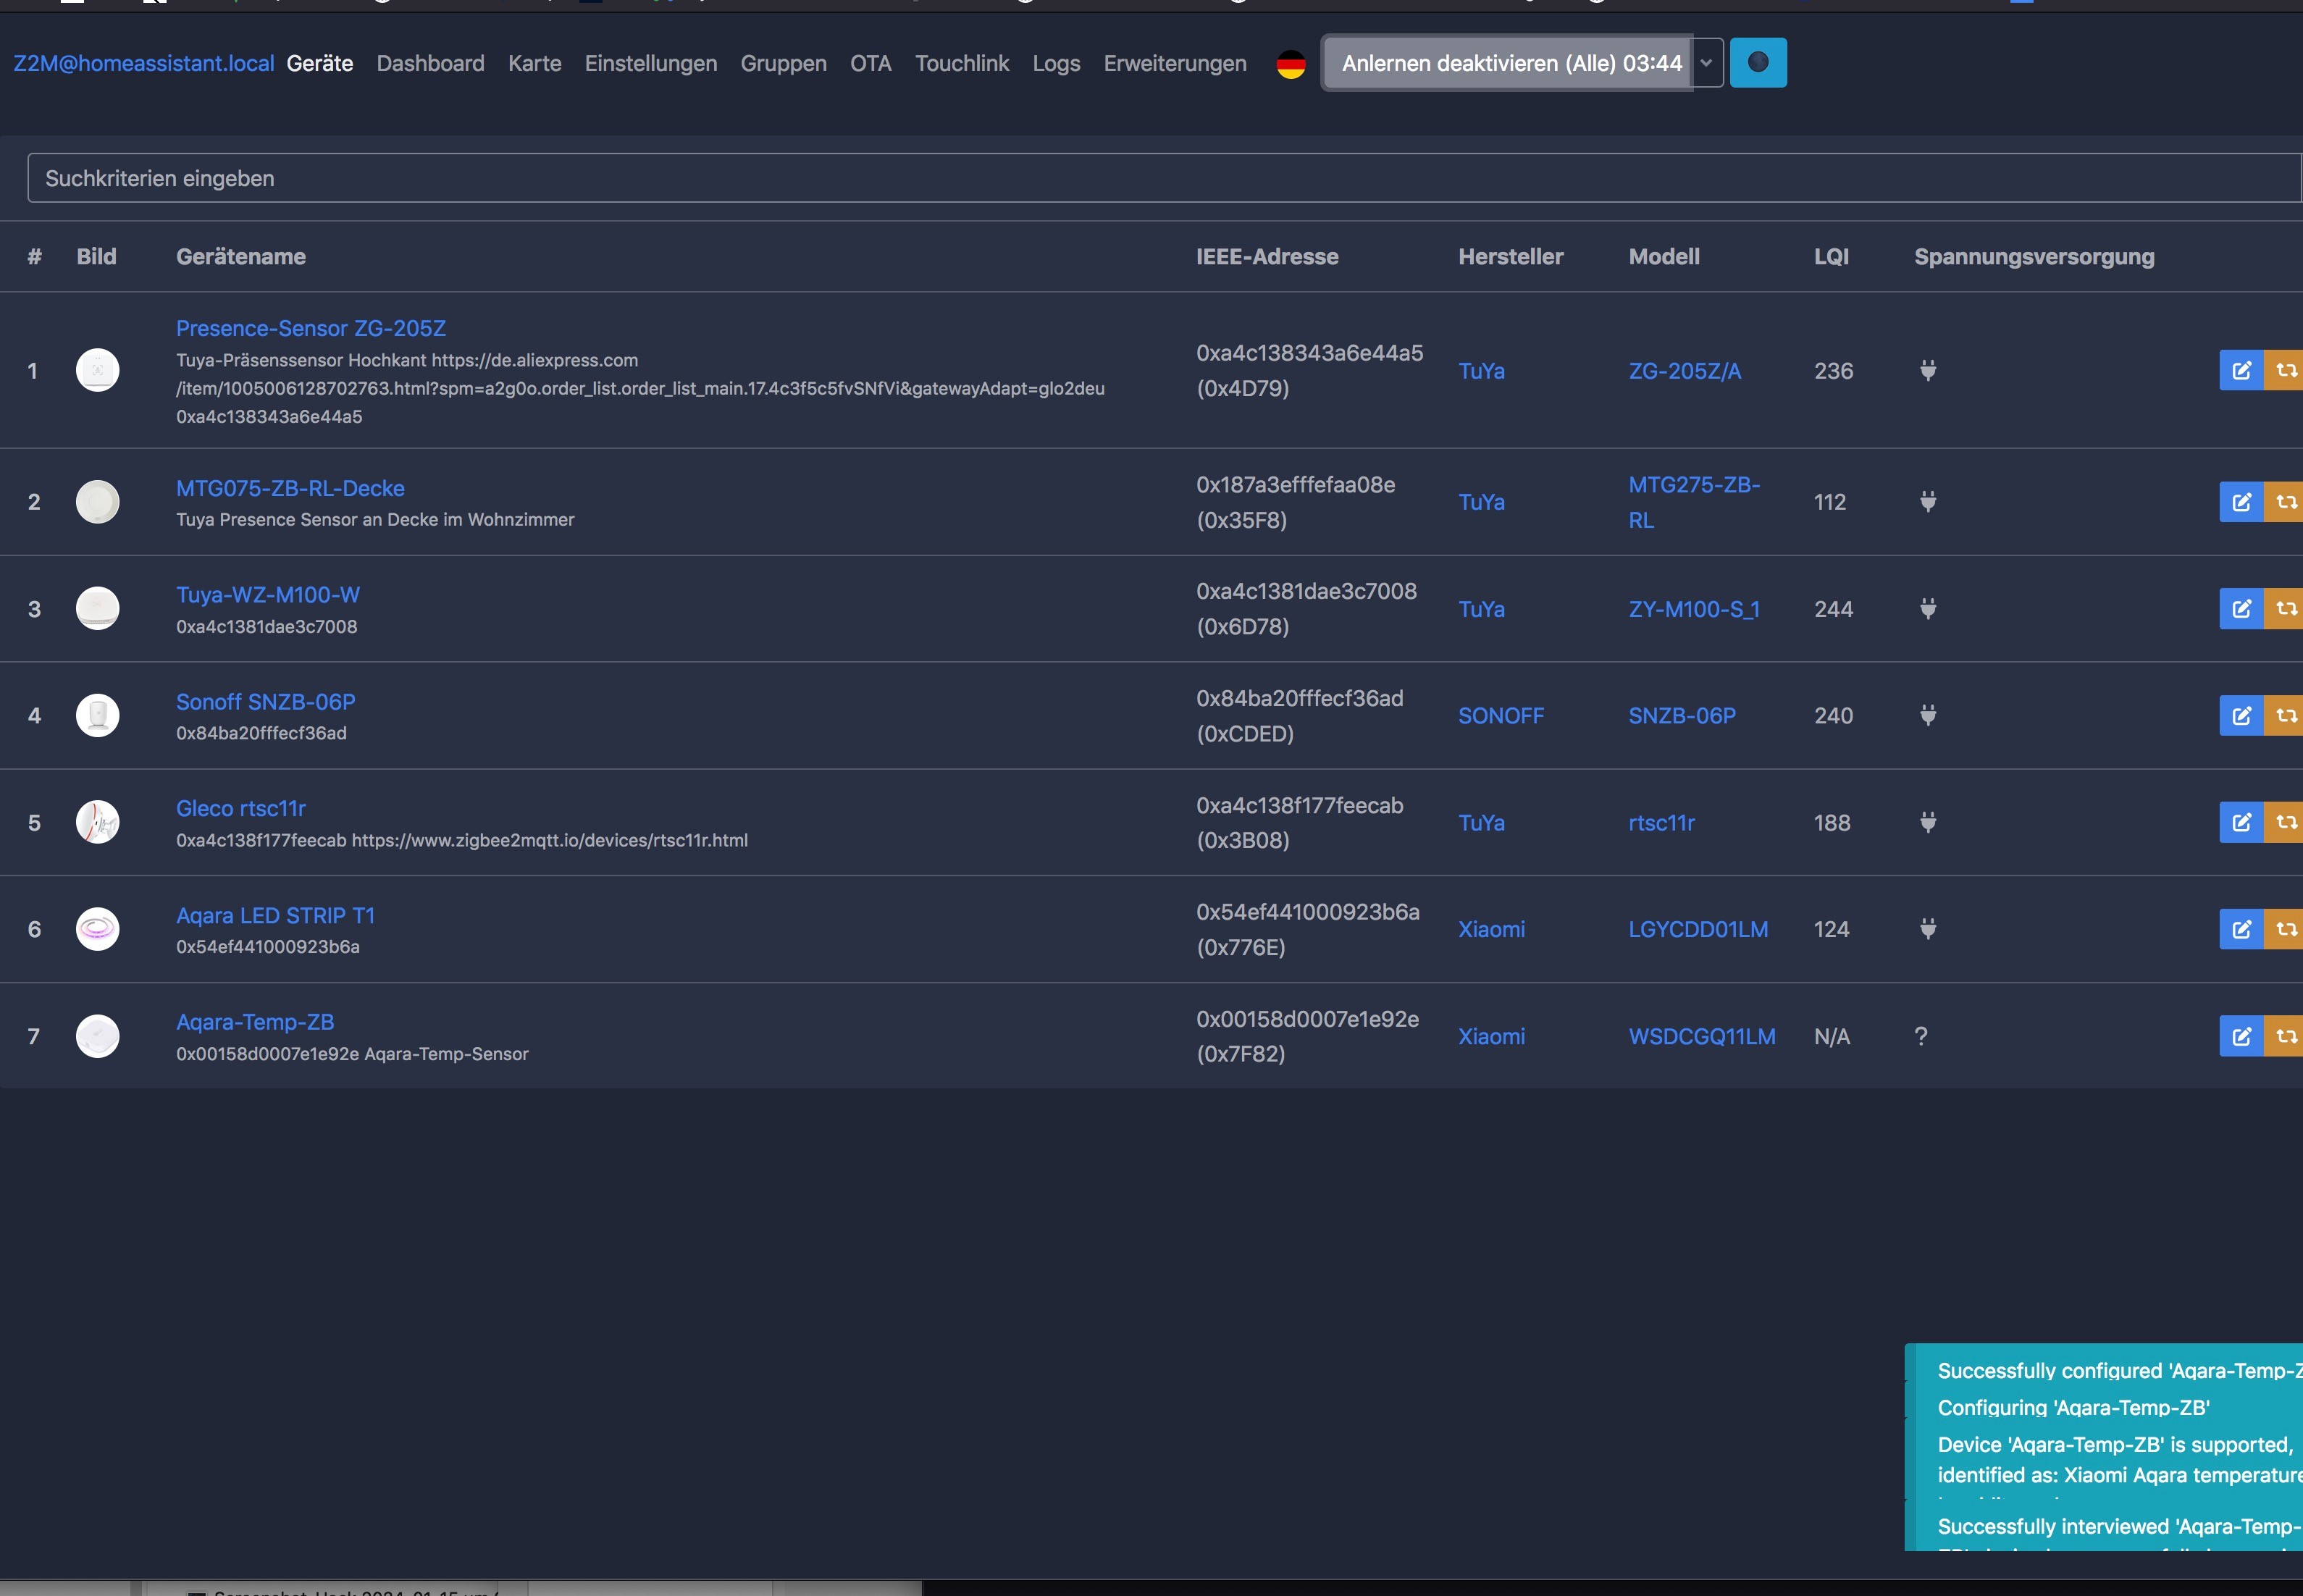Open dropdown arrow beside Anlernen deaktivieren
2303x1596 pixels.
[x=1706, y=63]
